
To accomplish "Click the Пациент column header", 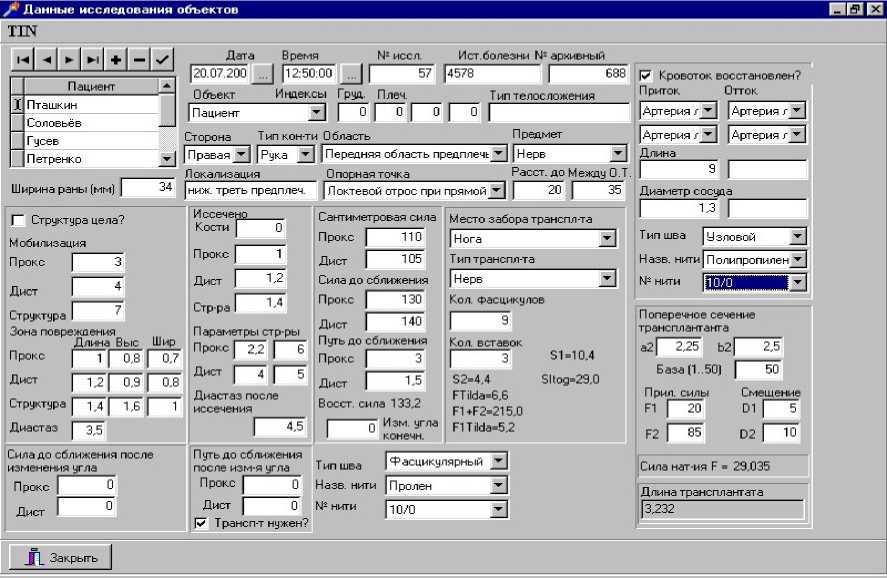I will tap(92, 86).
